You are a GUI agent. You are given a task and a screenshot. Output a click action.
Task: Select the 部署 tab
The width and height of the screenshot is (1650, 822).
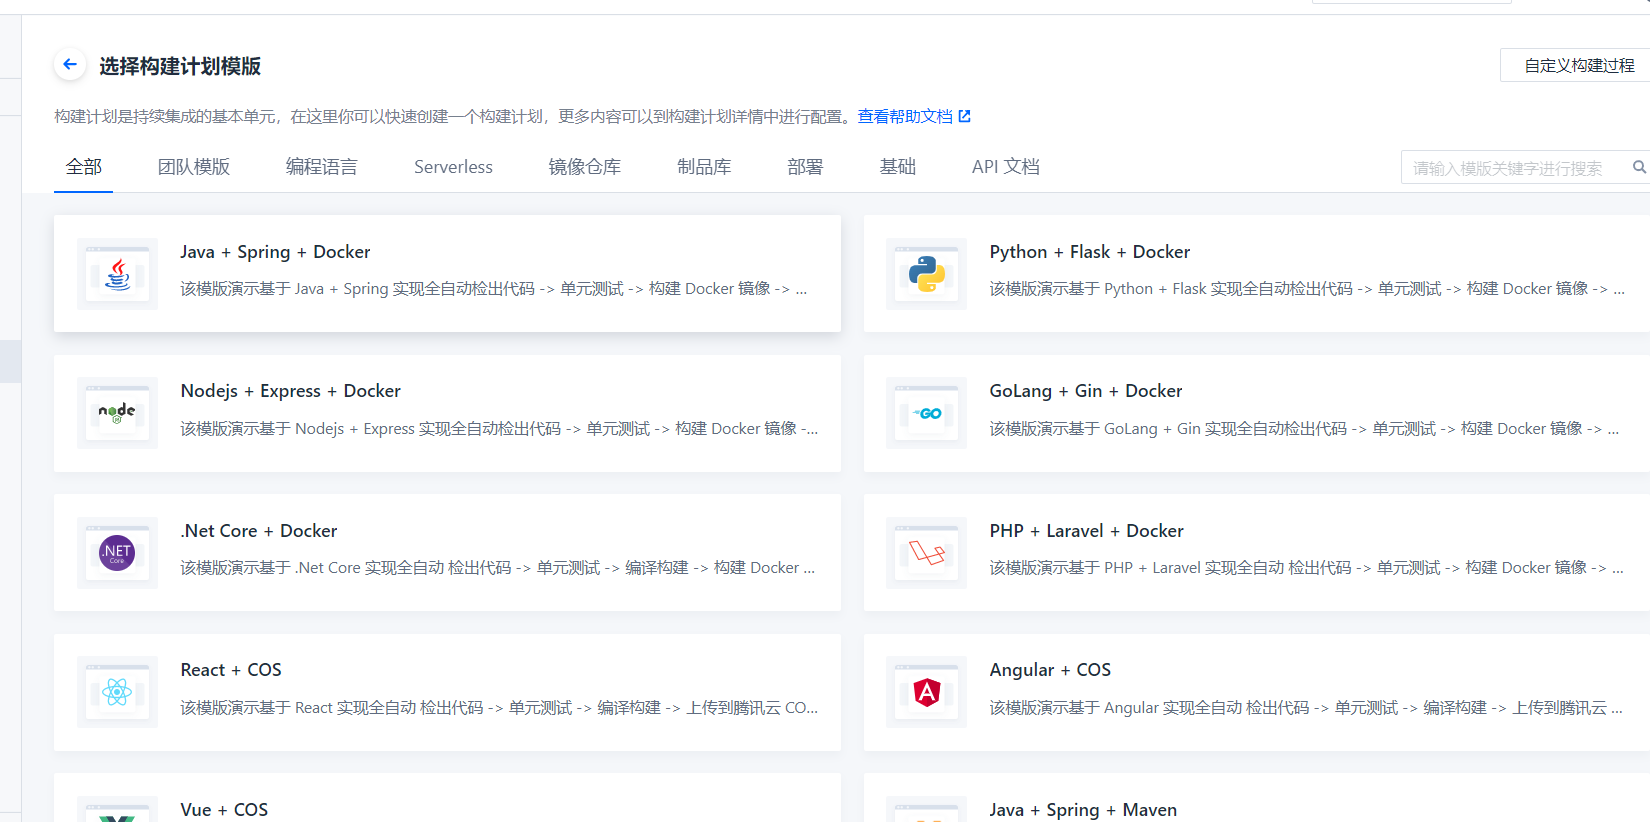coord(805,167)
